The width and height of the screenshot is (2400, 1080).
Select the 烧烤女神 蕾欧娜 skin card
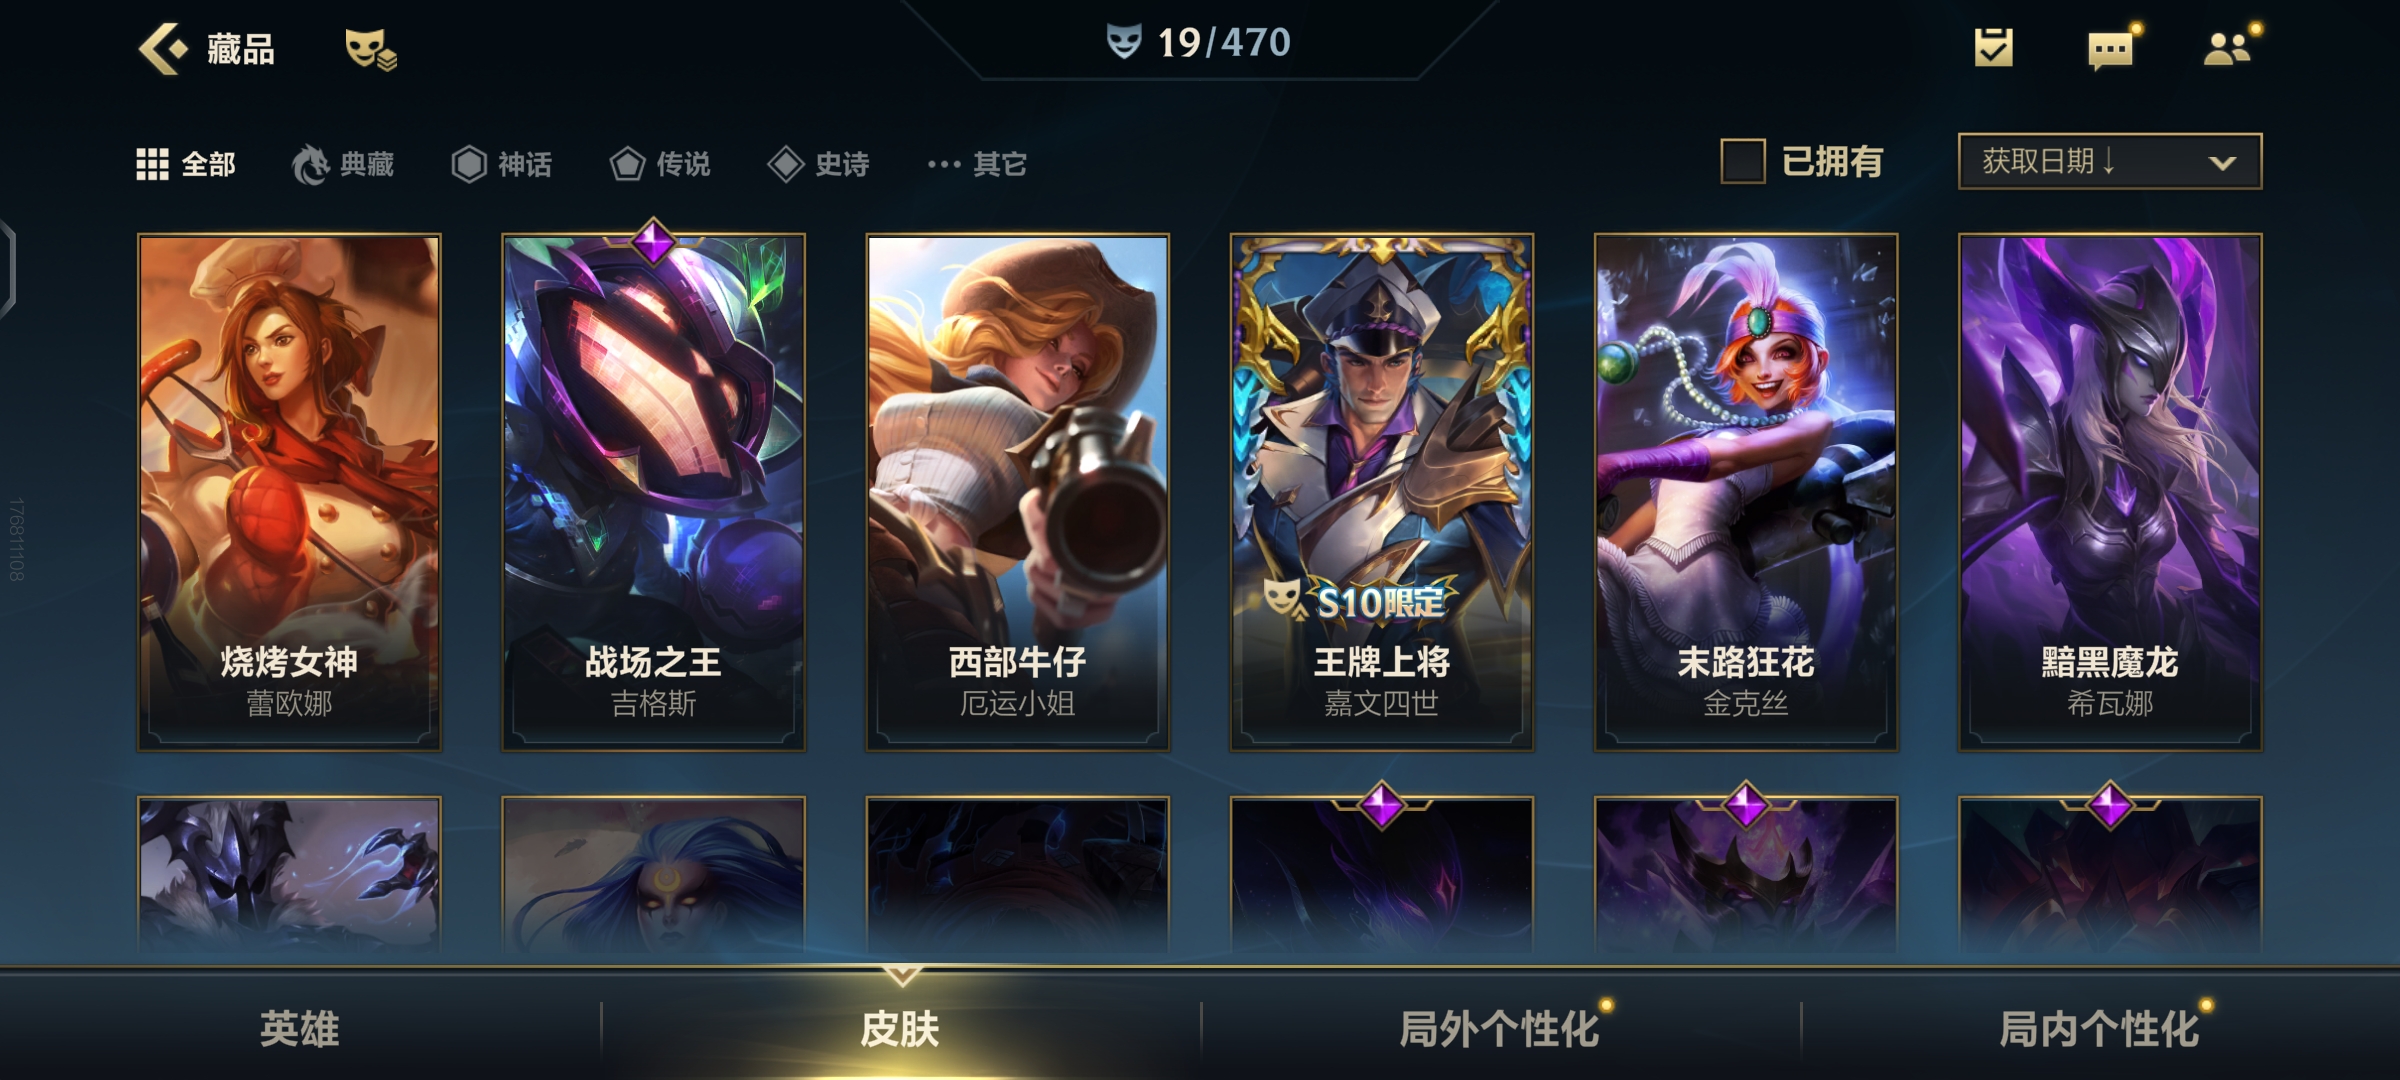pos(289,492)
